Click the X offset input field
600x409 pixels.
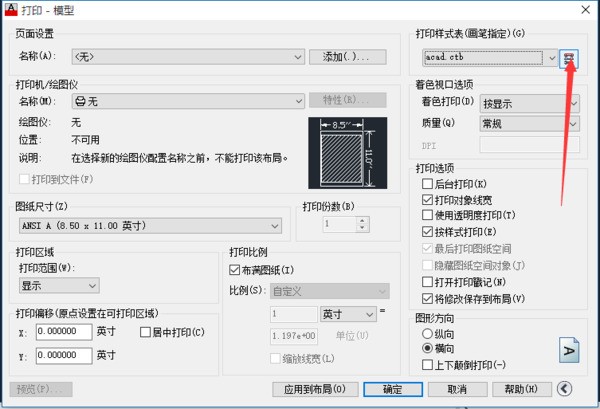coord(64,332)
